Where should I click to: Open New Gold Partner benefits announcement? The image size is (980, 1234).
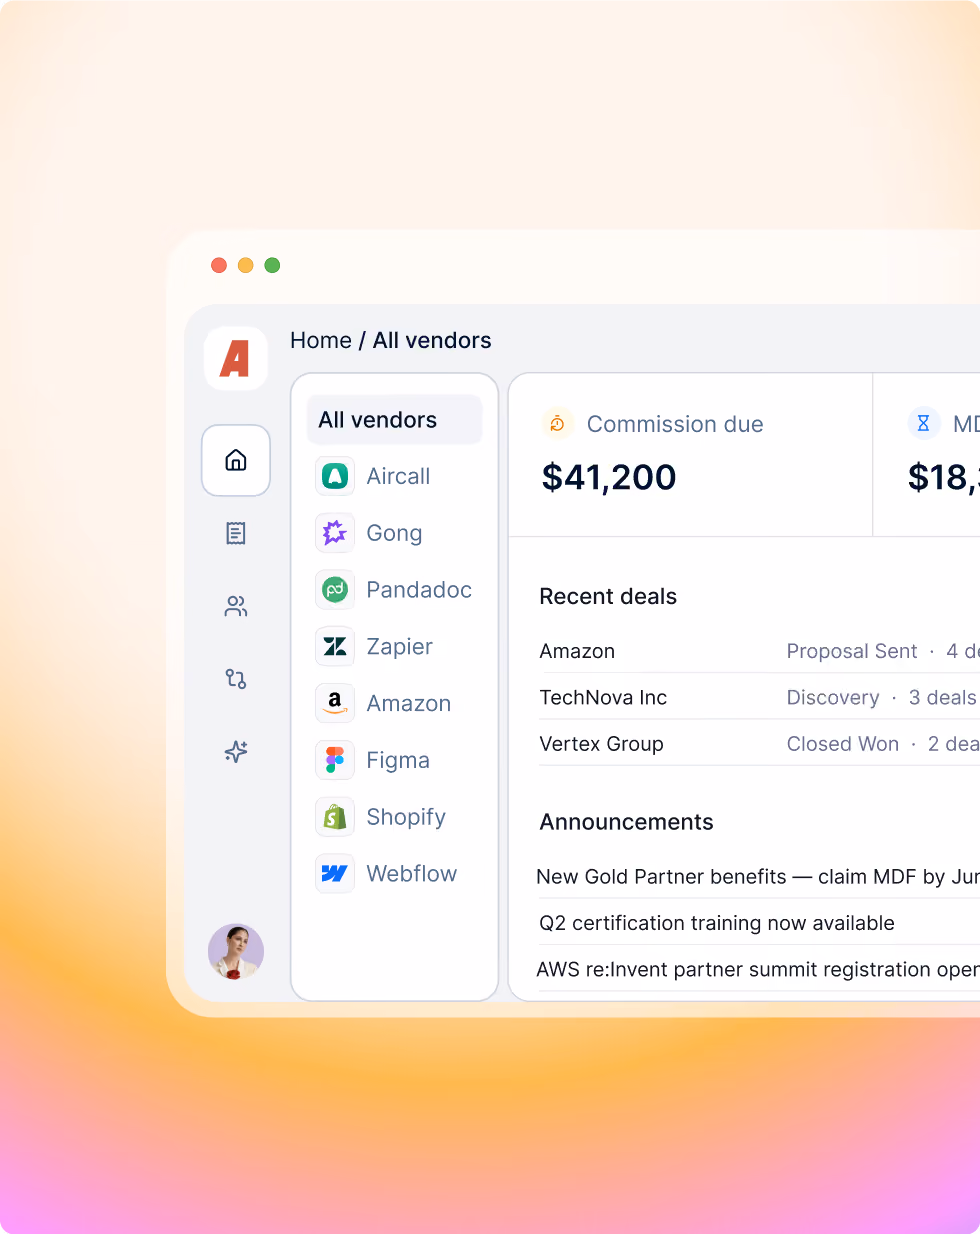click(x=758, y=877)
